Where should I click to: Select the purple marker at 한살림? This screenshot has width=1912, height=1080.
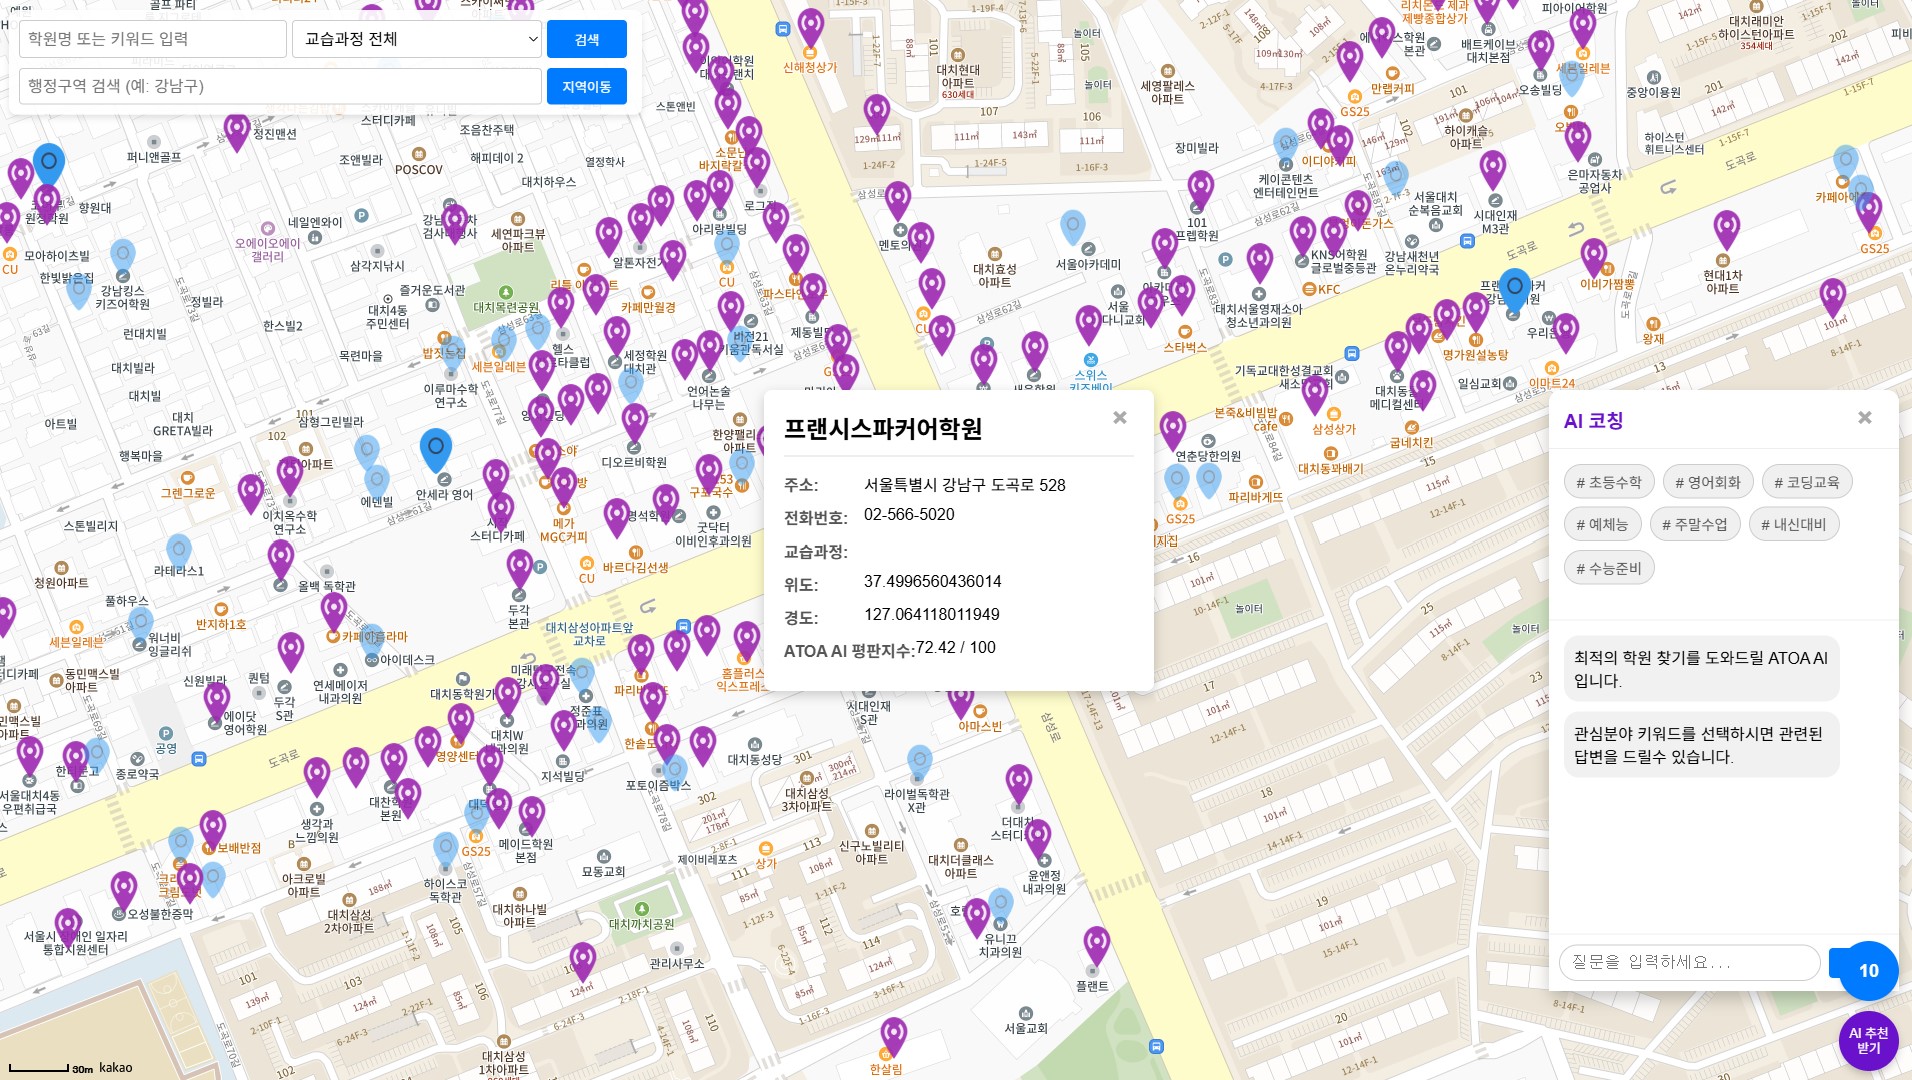click(x=892, y=1036)
